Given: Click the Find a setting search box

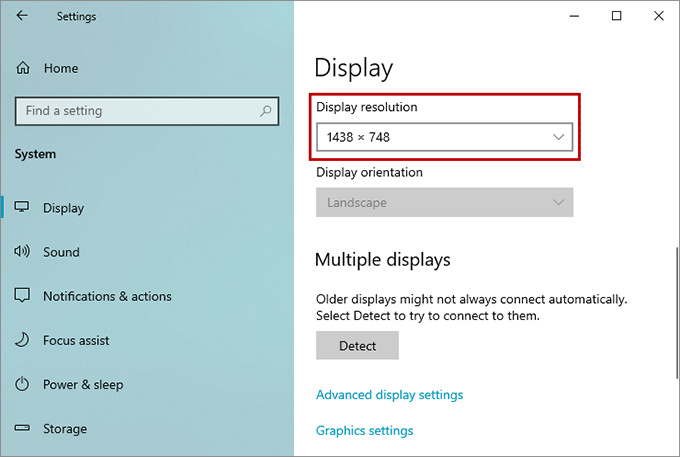Looking at the screenshot, I should (x=147, y=111).
